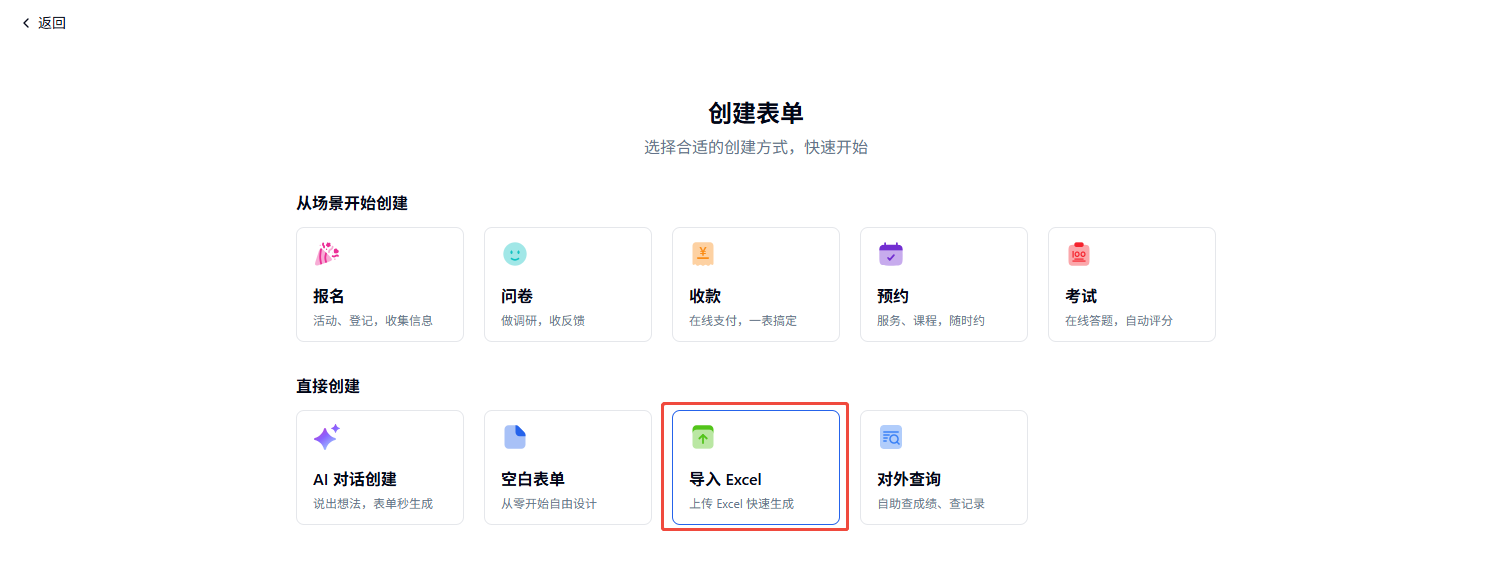
Task: Click the smiley face icon for 问卷
Action: (515, 254)
